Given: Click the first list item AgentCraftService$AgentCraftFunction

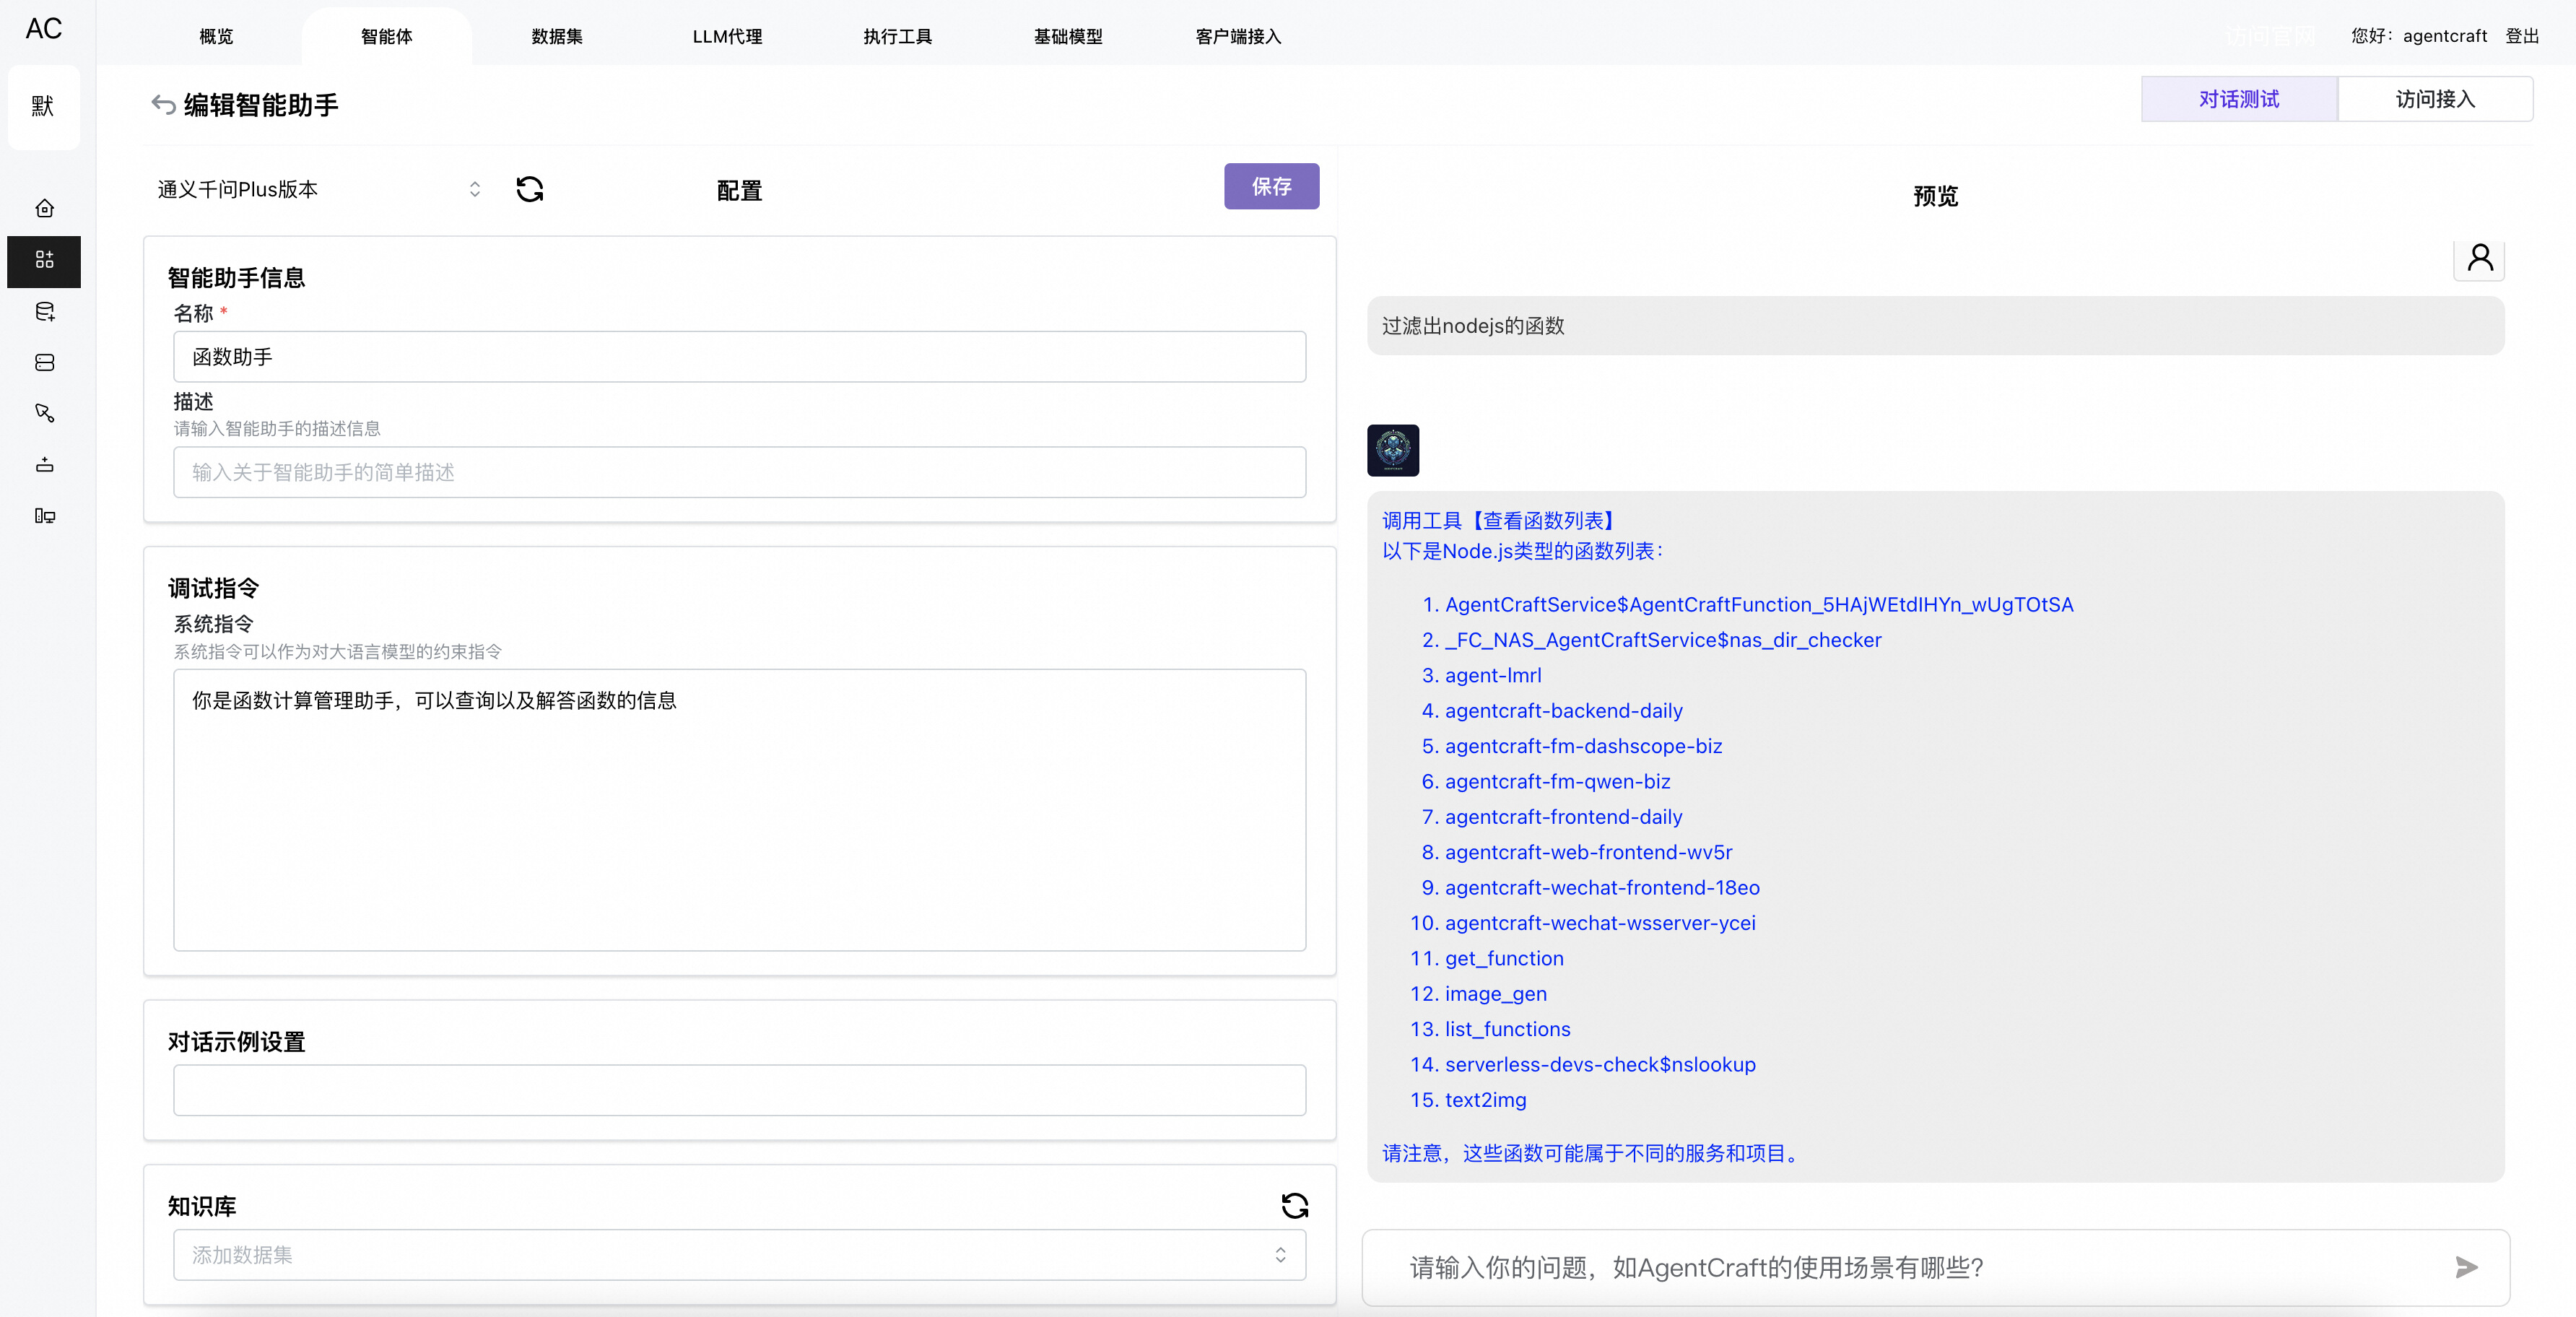Looking at the screenshot, I should [1759, 605].
